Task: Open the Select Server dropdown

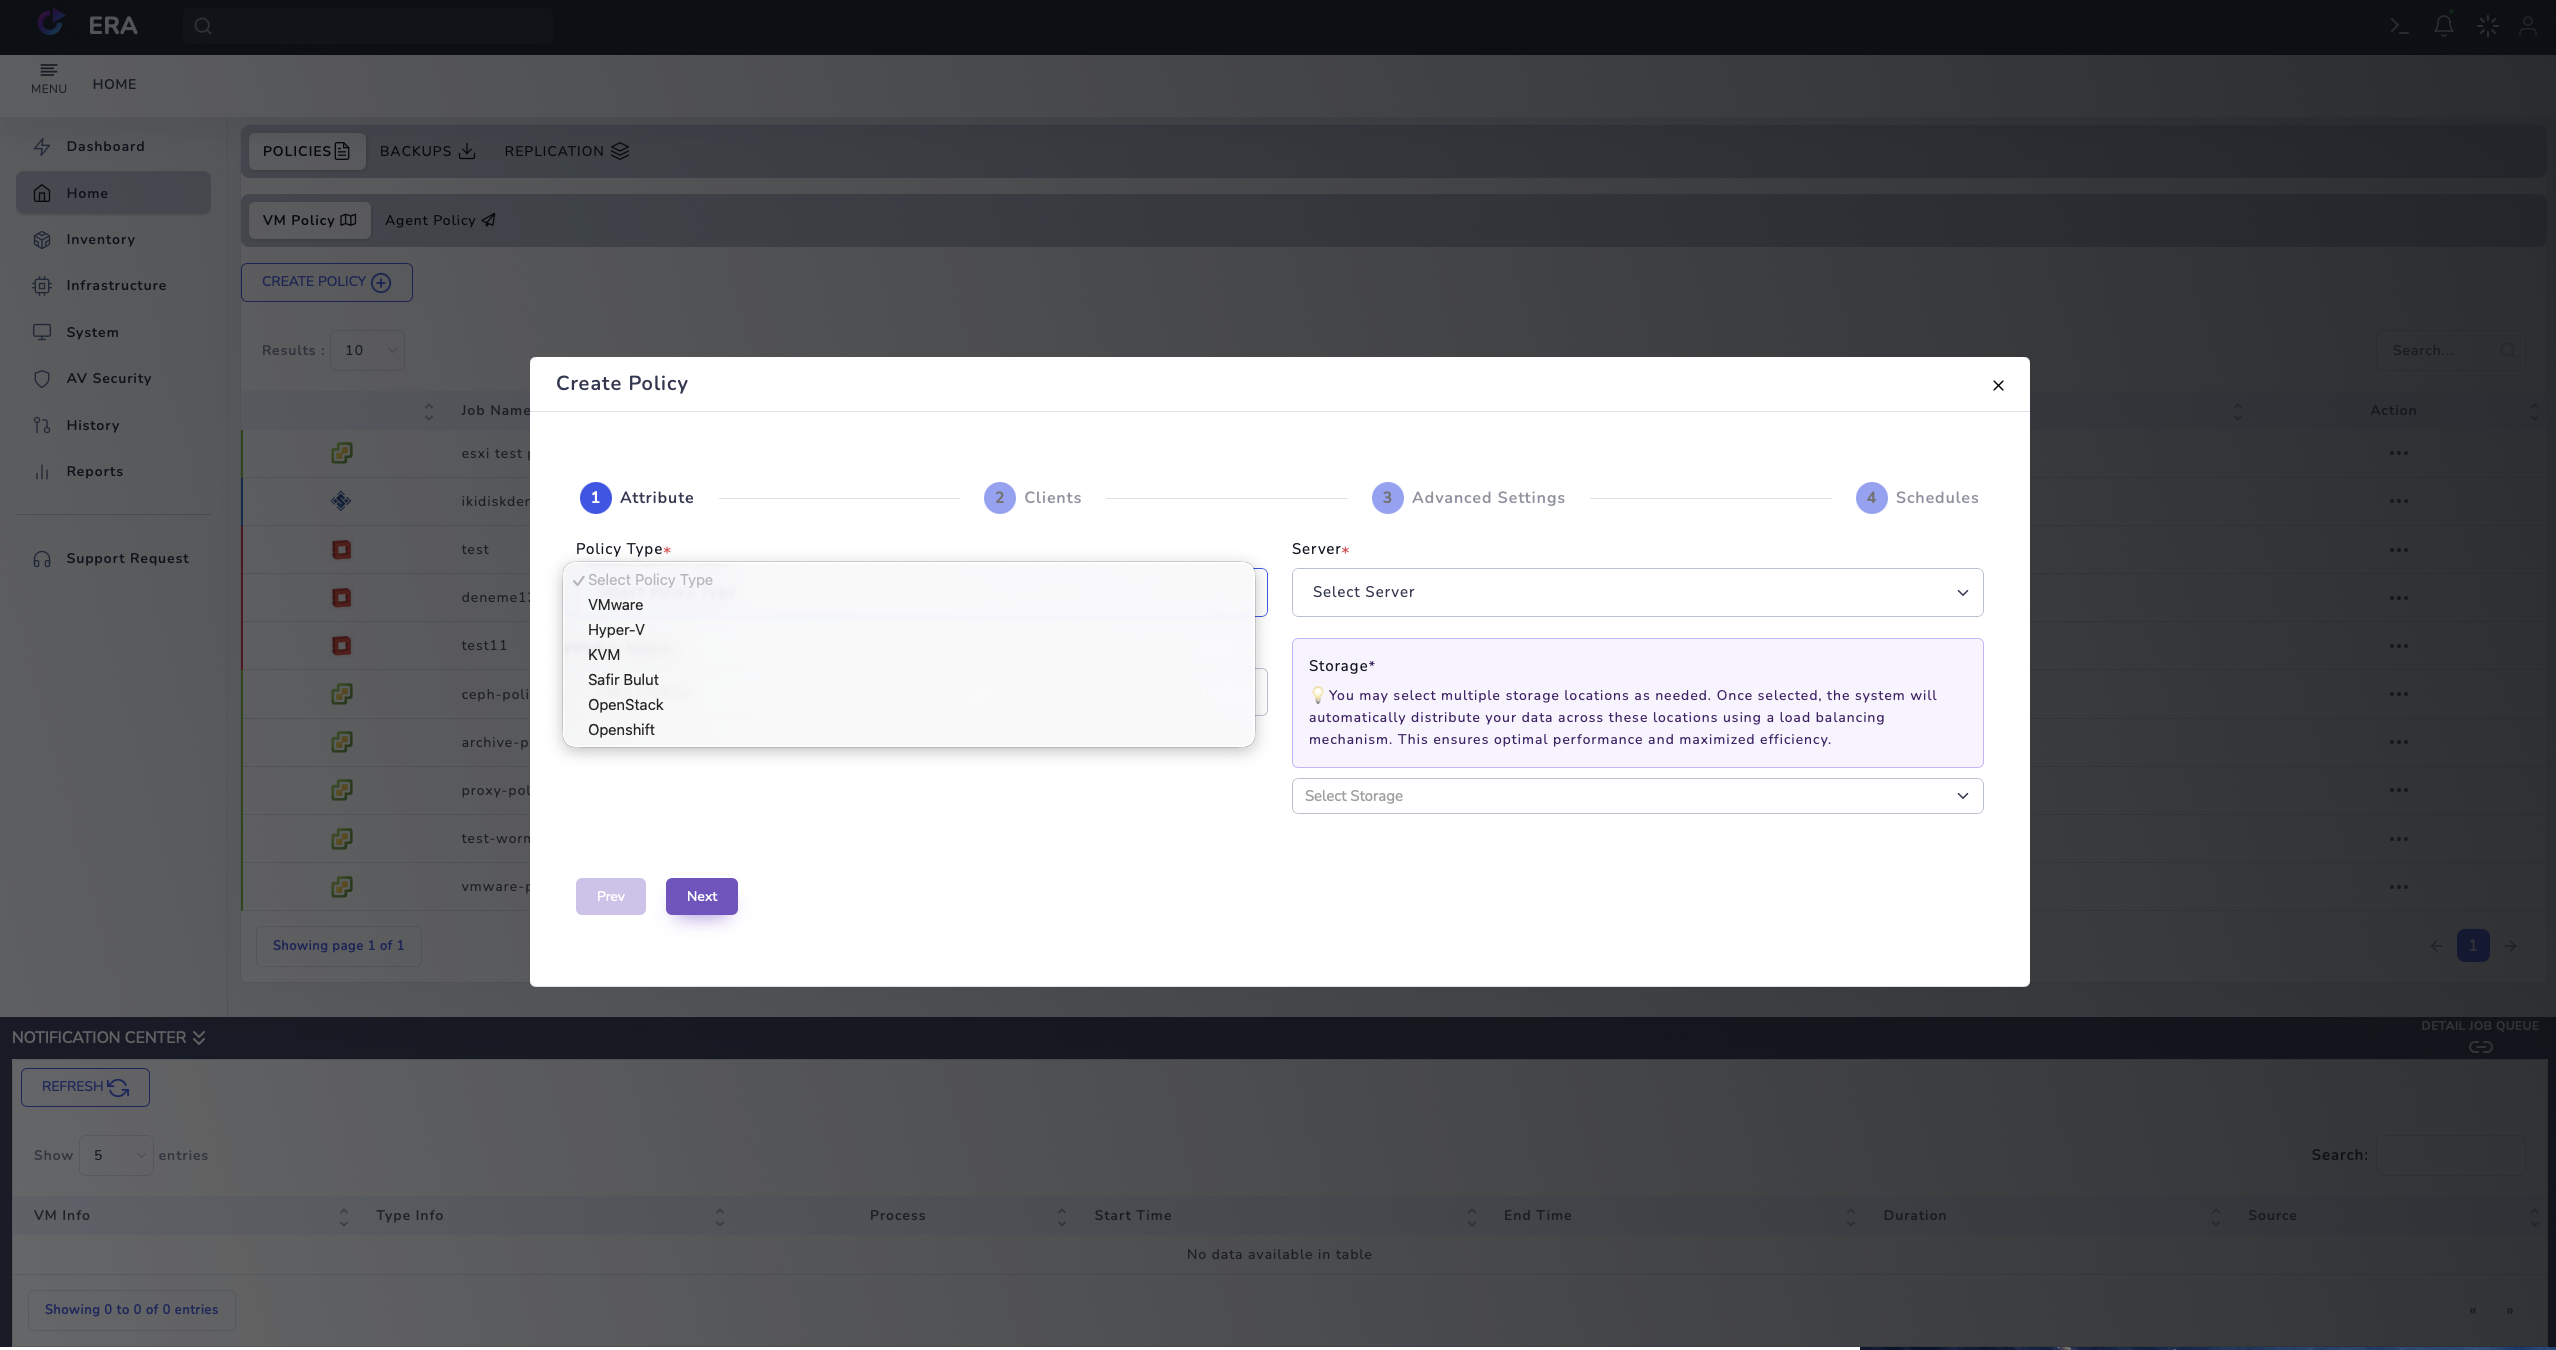Action: pos(1636,592)
